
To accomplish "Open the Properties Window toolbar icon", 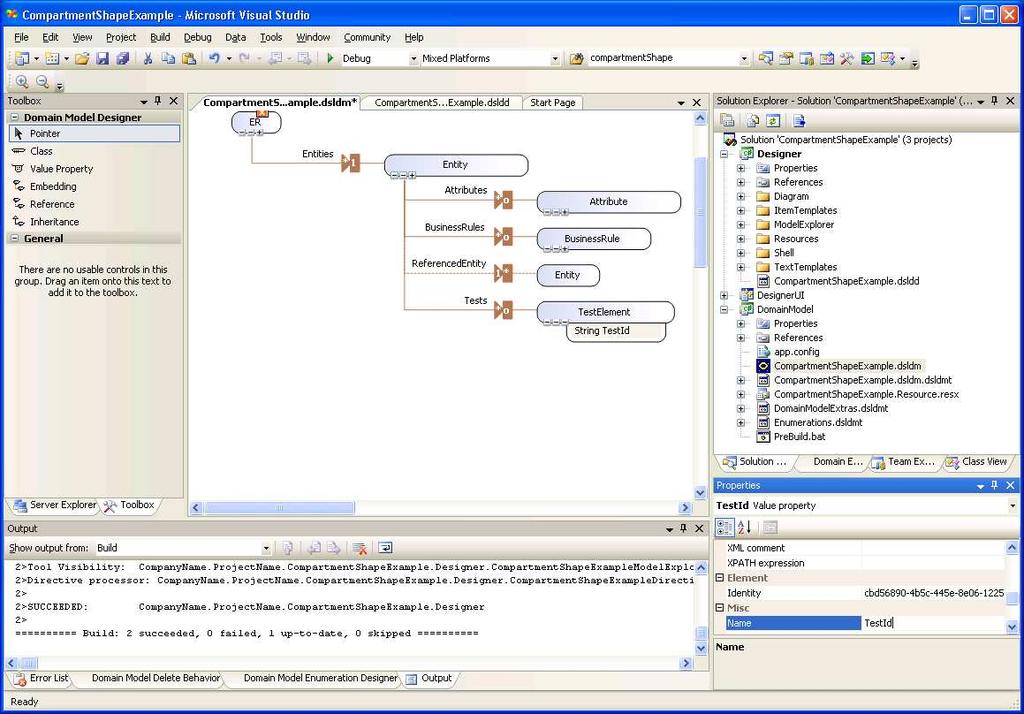I will point(786,59).
